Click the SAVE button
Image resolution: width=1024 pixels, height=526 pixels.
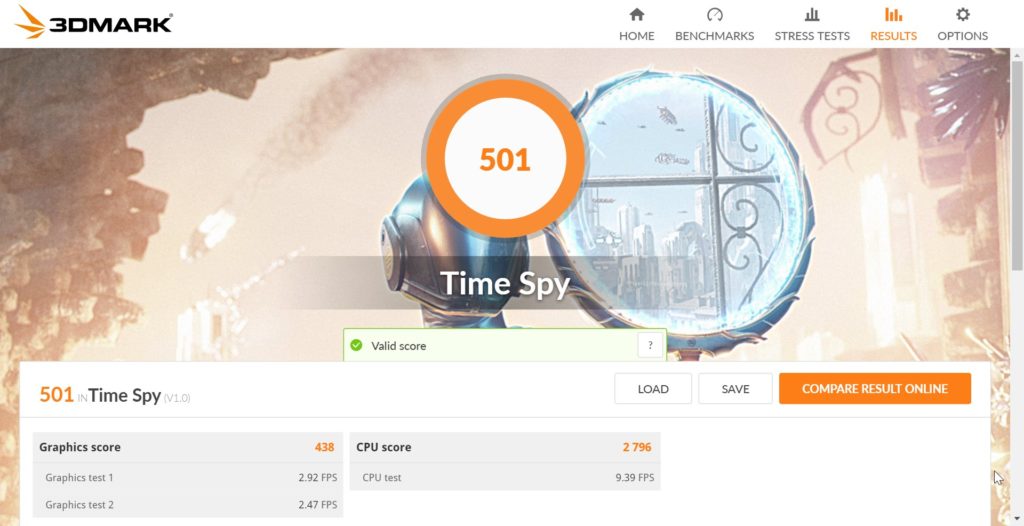point(735,389)
